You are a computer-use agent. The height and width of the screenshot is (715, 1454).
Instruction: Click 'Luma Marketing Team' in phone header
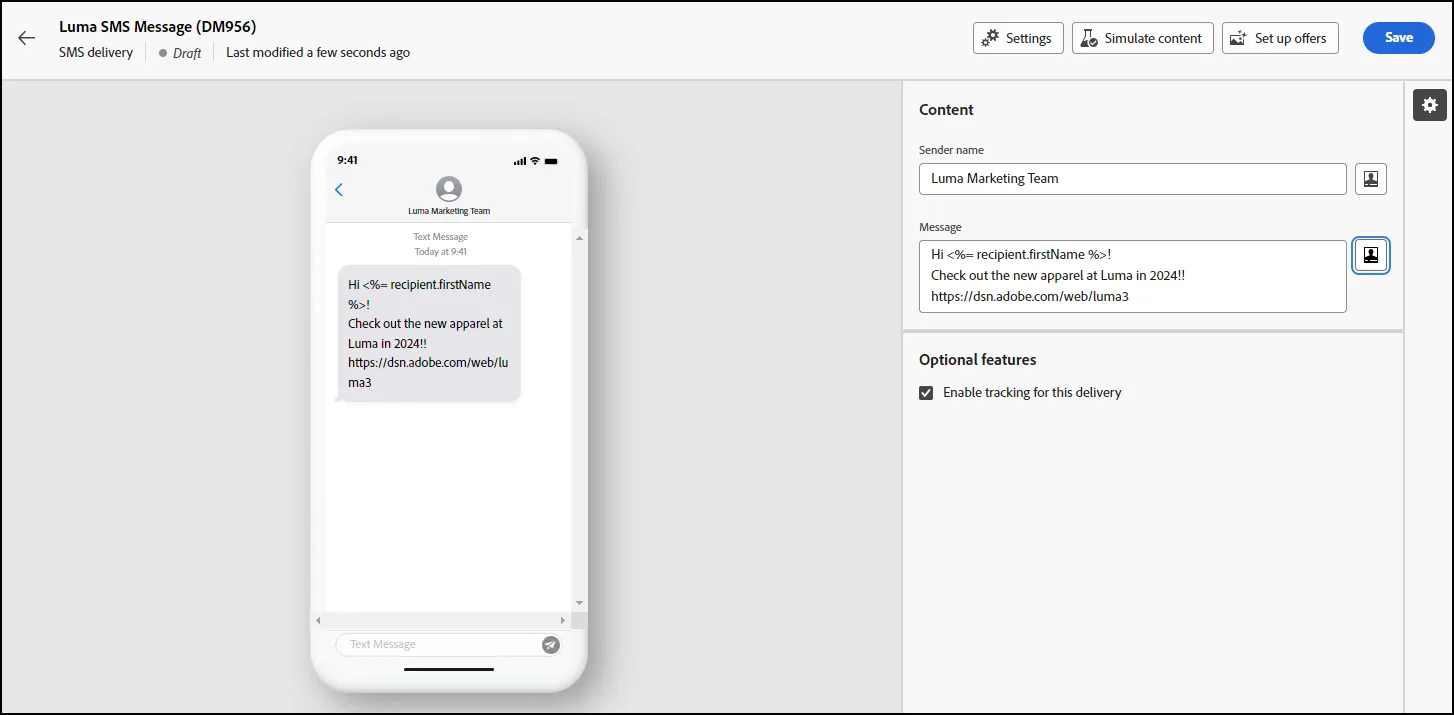click(449, 211)
